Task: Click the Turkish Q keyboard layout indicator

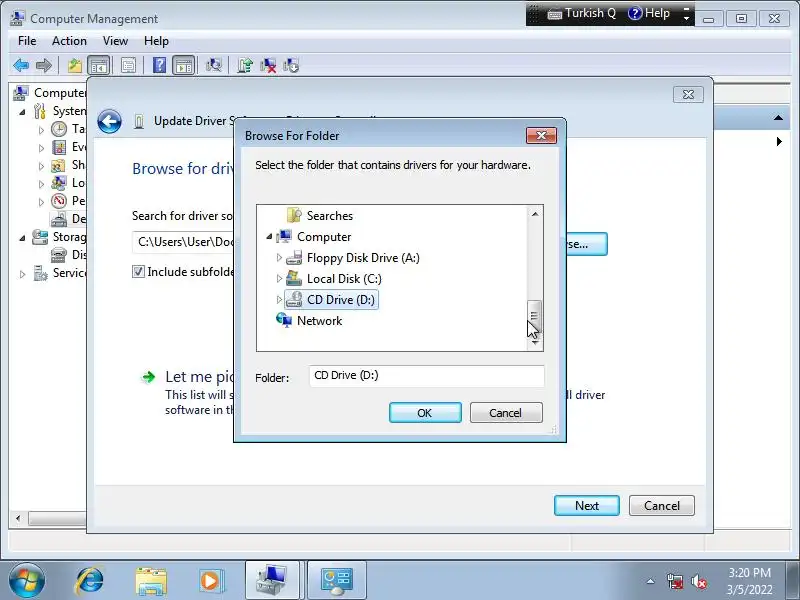Action: 582,13
